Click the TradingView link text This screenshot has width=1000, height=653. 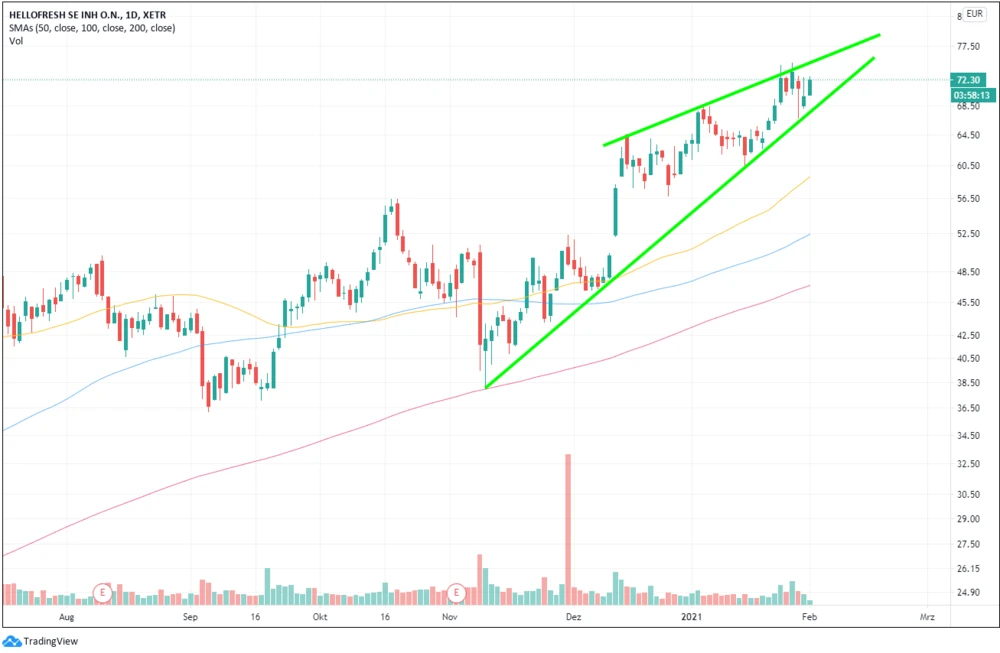(51, 642)
